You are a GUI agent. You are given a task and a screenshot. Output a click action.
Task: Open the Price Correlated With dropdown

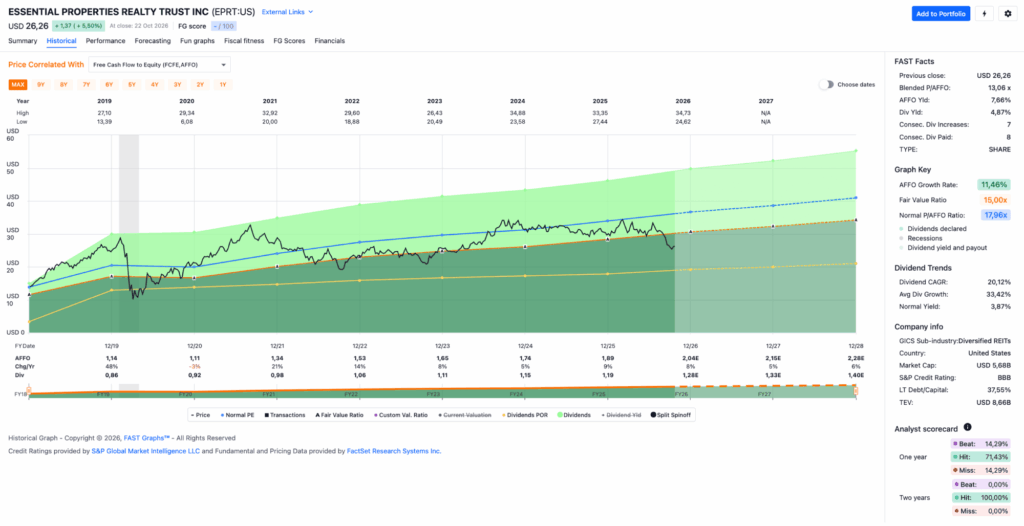[x=159, y=65]
